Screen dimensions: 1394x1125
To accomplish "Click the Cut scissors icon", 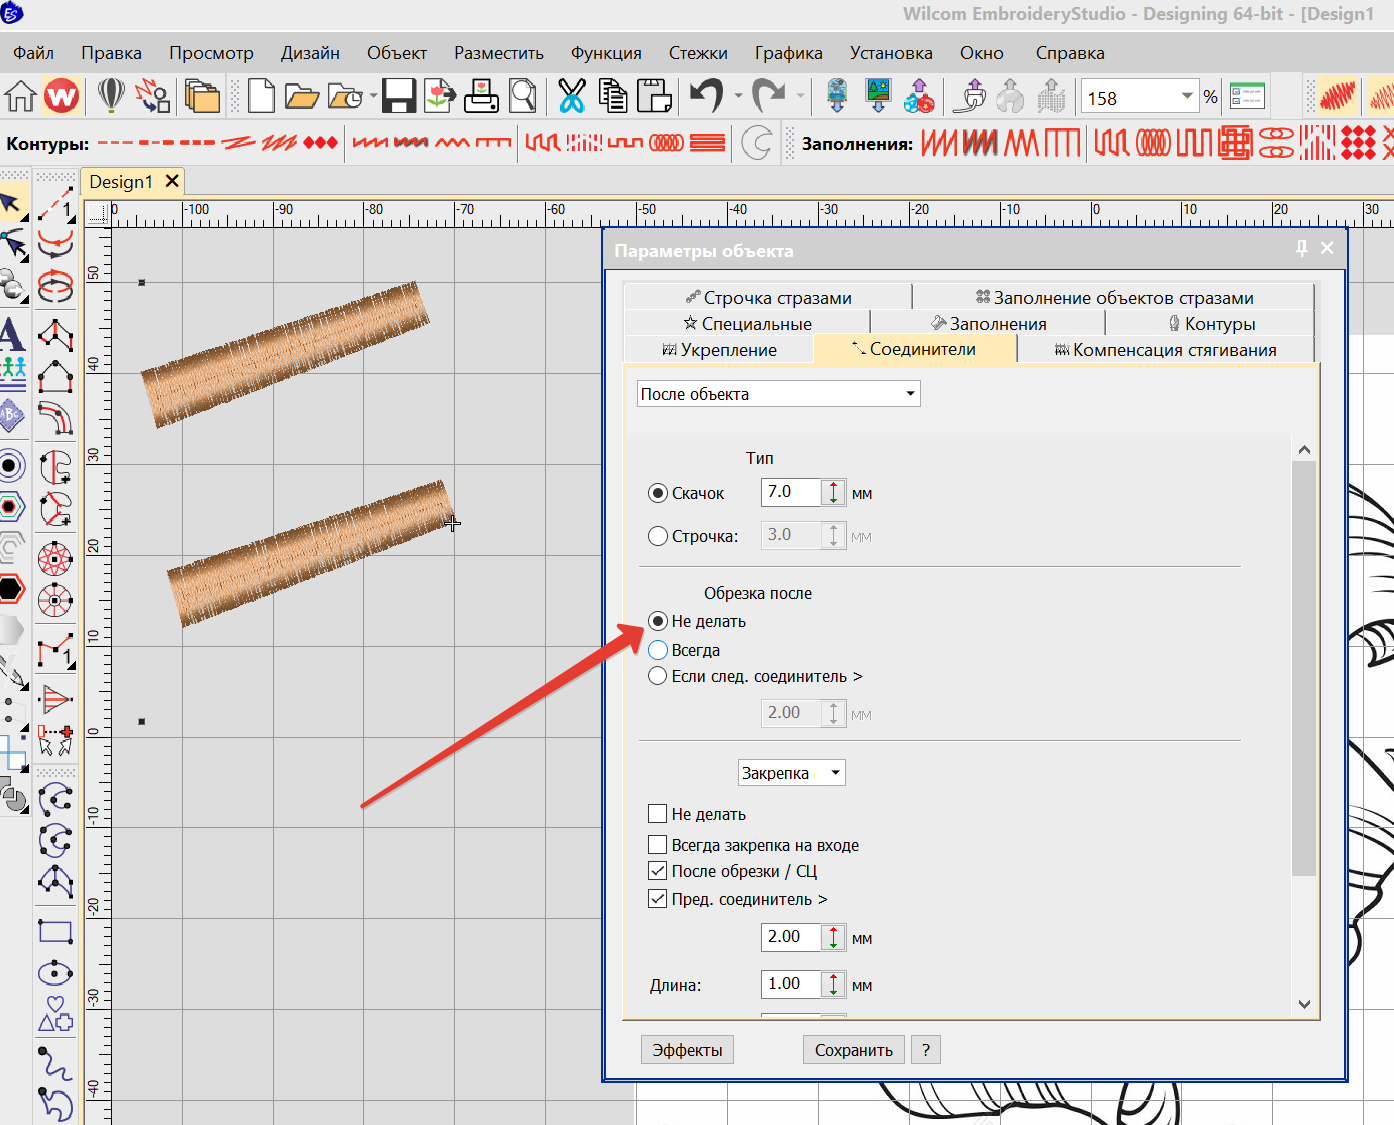I will click(571, 97).
